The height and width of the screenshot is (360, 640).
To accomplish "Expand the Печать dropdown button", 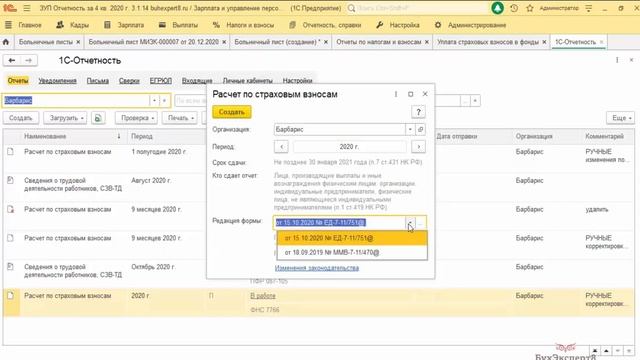I will point(180,118).
